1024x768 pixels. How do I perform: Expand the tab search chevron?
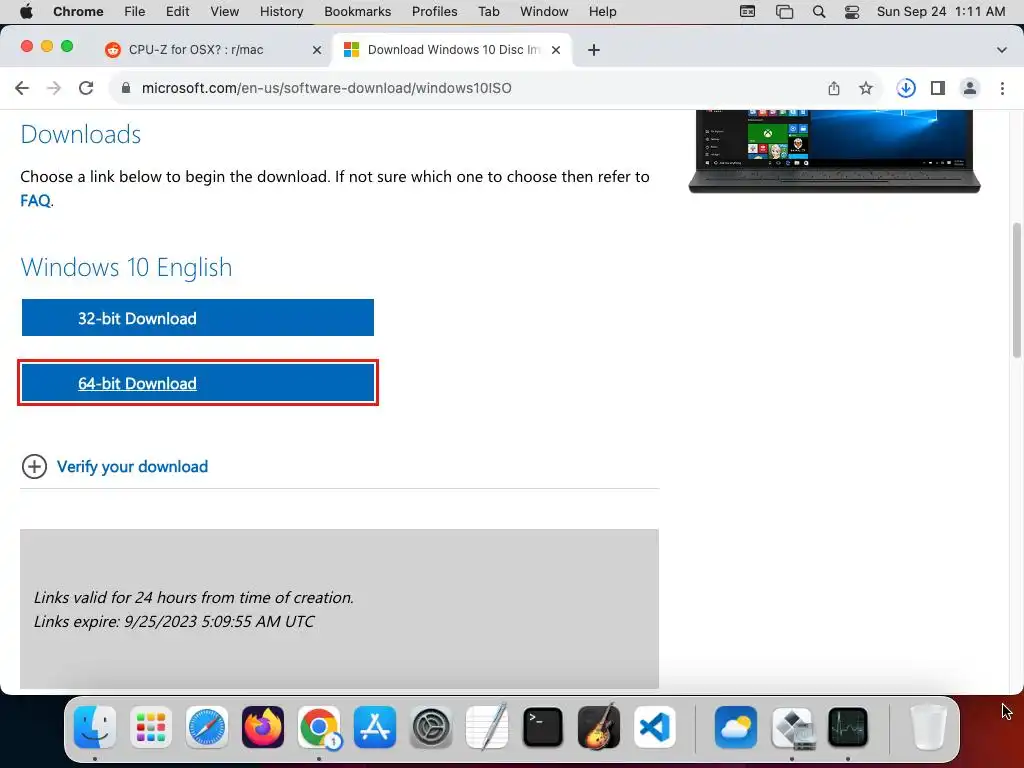[x=1002, y=50]
